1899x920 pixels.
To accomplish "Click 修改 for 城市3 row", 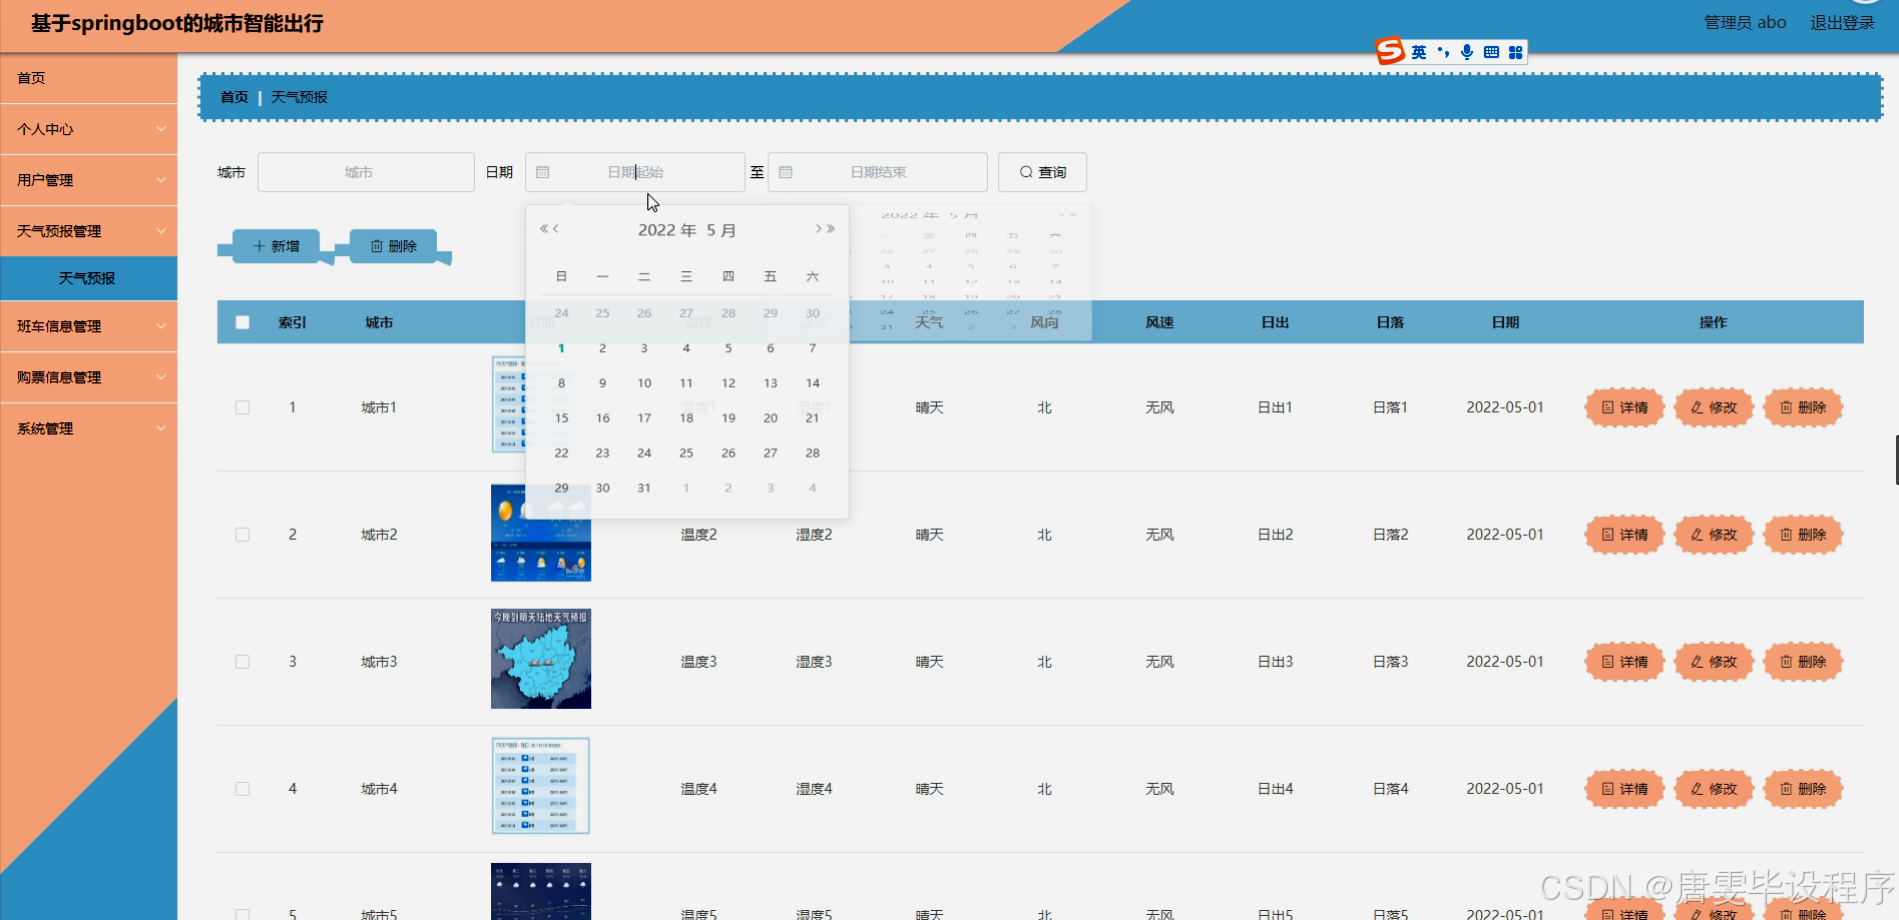I will 1713,661.
